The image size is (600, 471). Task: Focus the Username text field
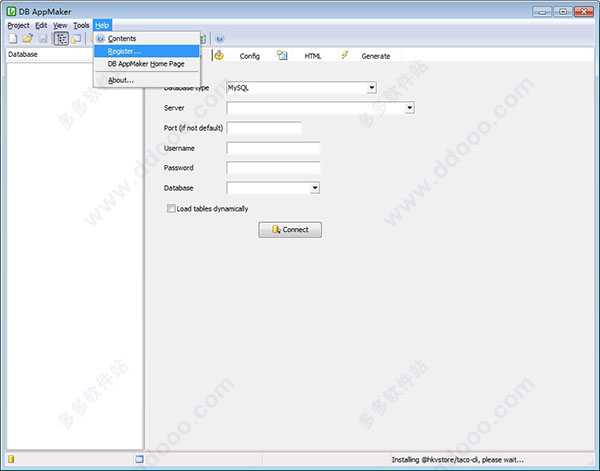point(273,148)
